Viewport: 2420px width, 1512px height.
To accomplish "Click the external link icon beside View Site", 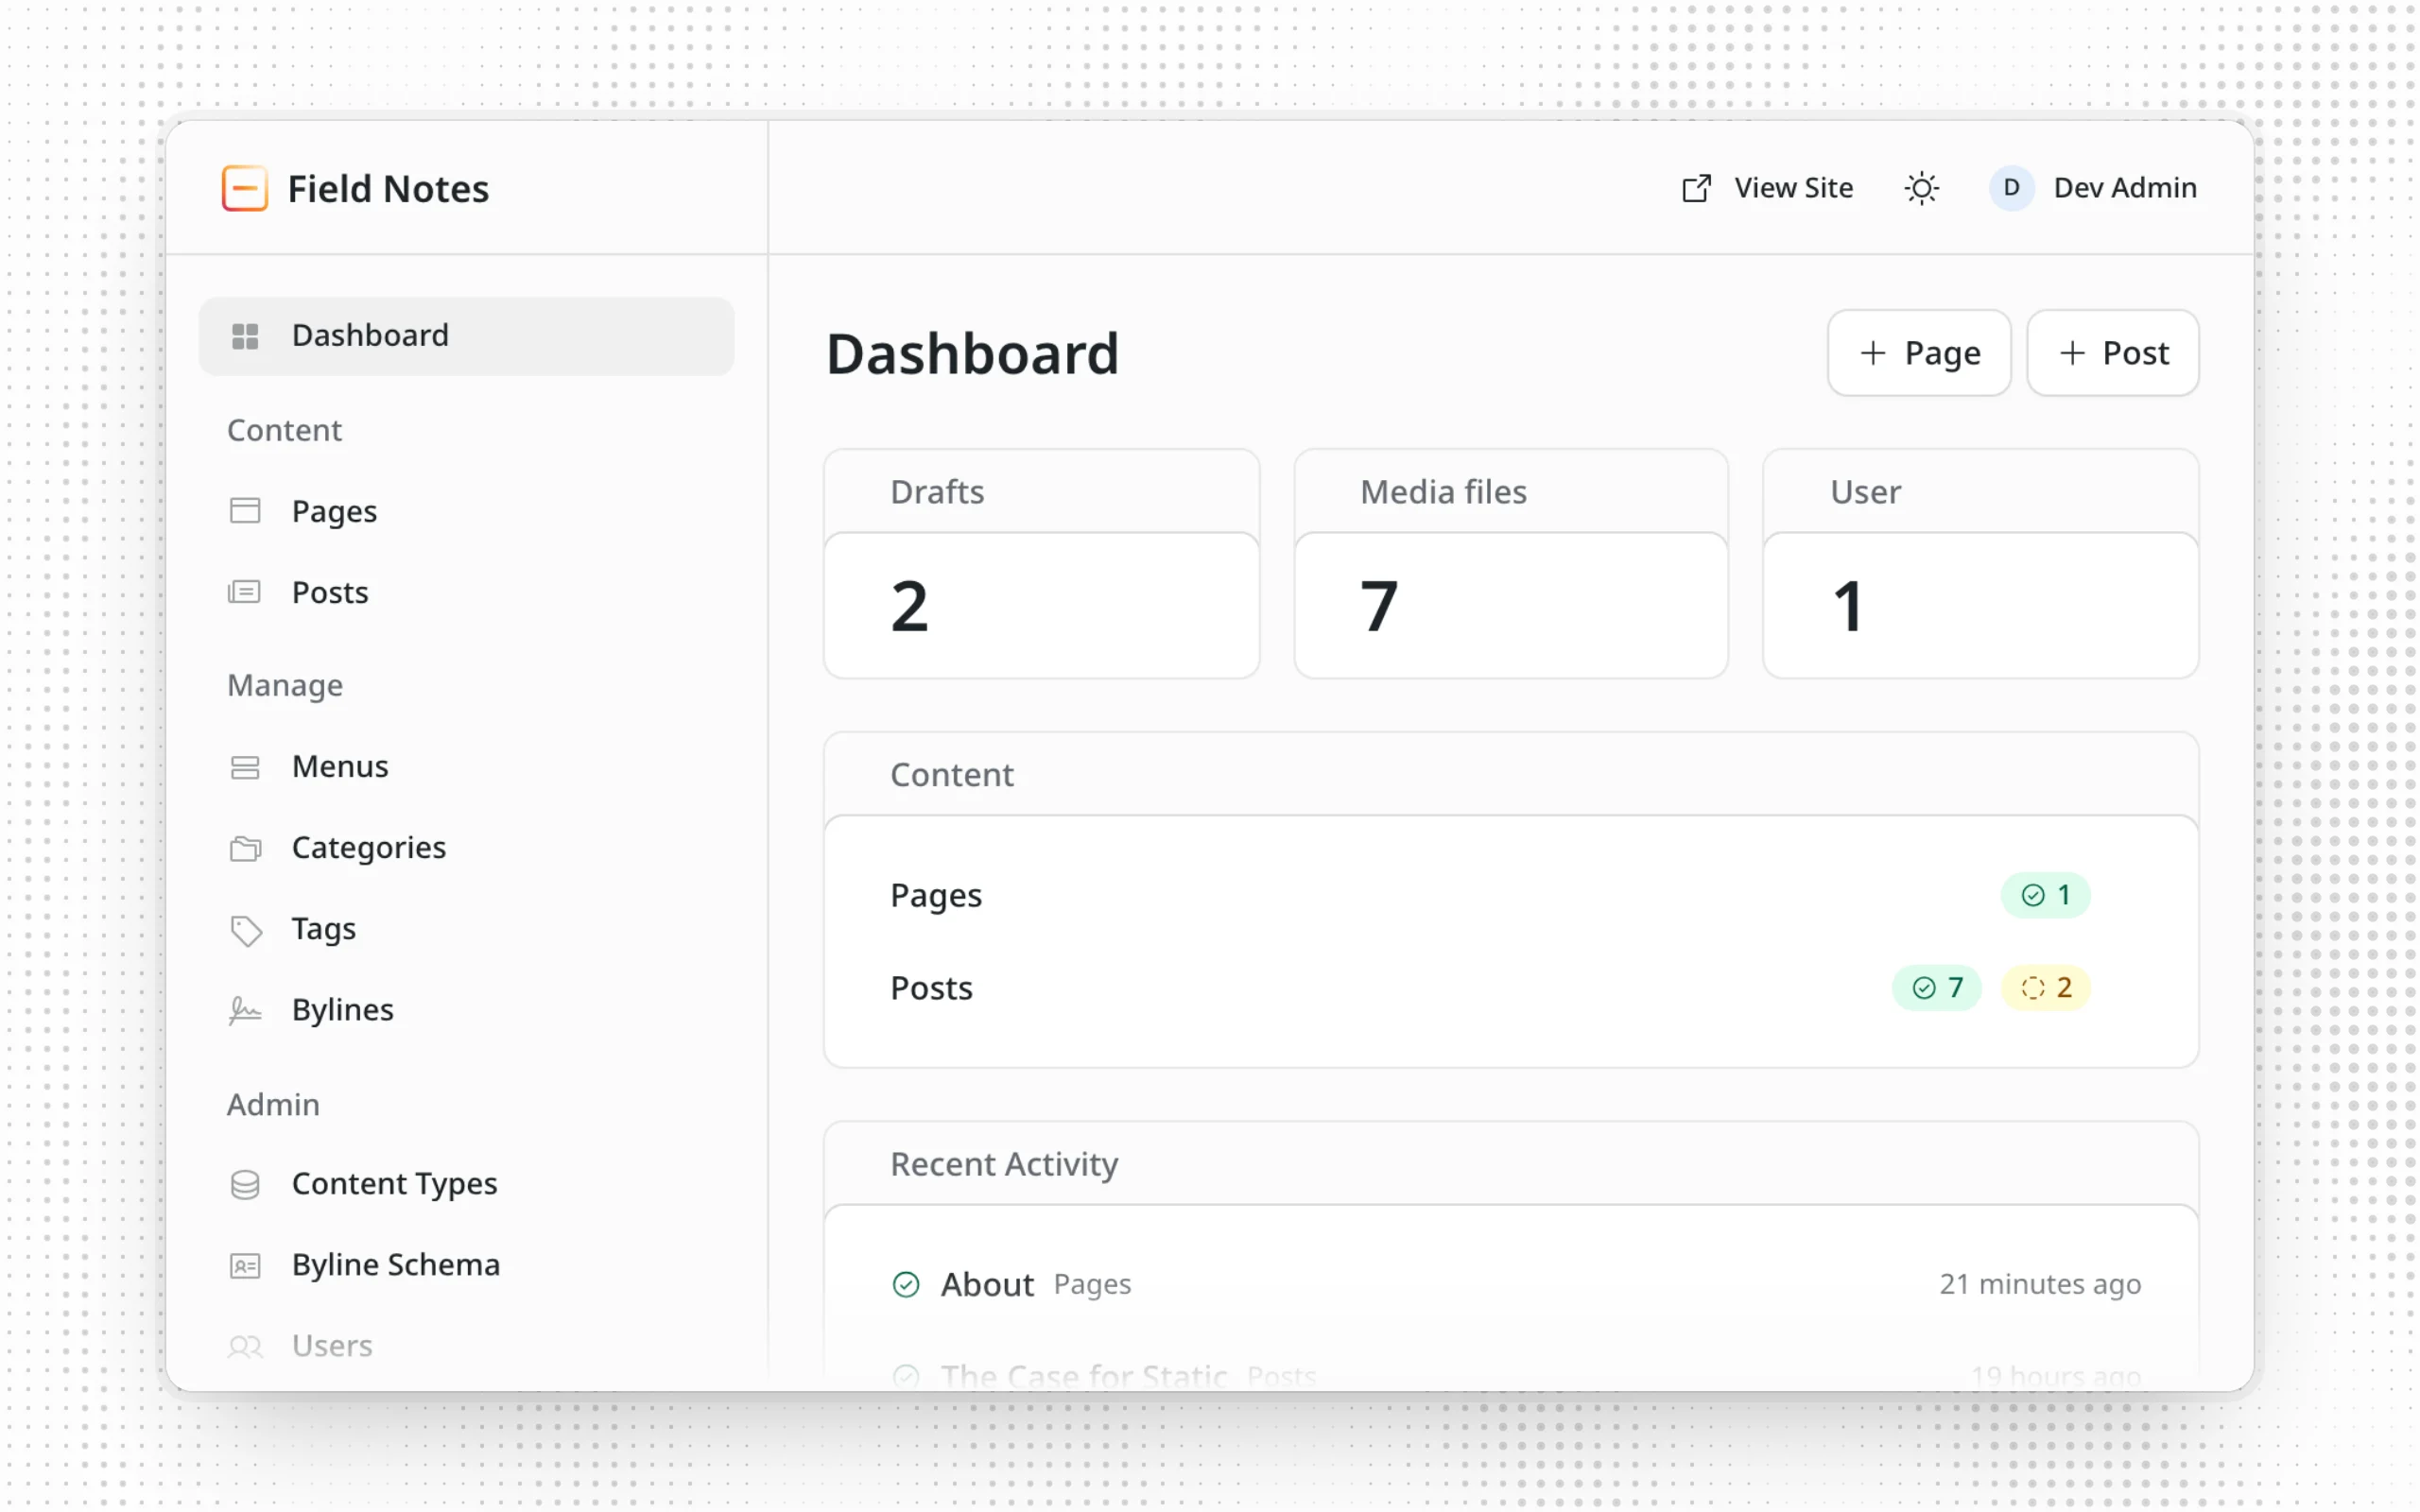I will click(x=1697, y=188).
